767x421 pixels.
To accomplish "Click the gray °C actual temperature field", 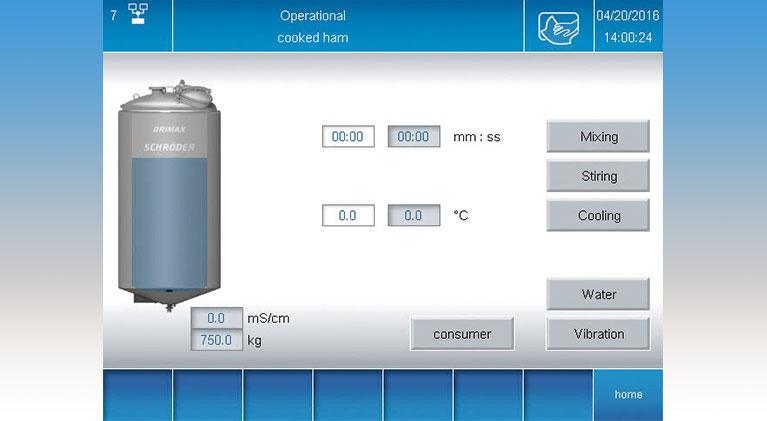I will click(413, 215).
